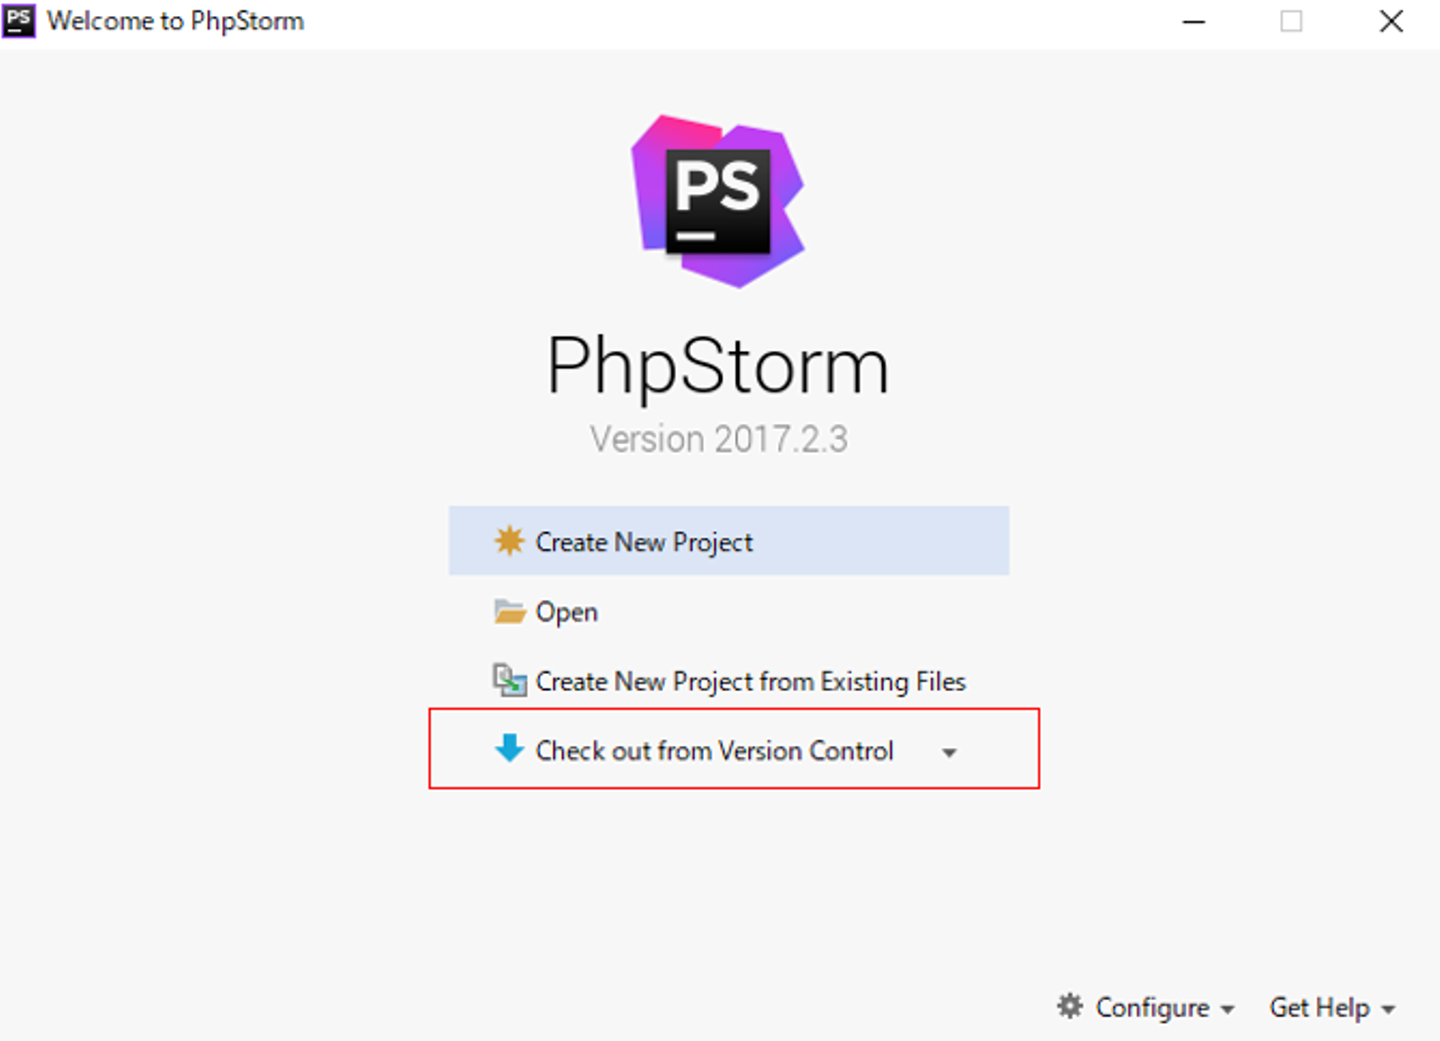The height and width of the screenshot is (1041, 1440).
Task: Minimize the Welcome to PhpStorm window
Action: [1194, 21]
